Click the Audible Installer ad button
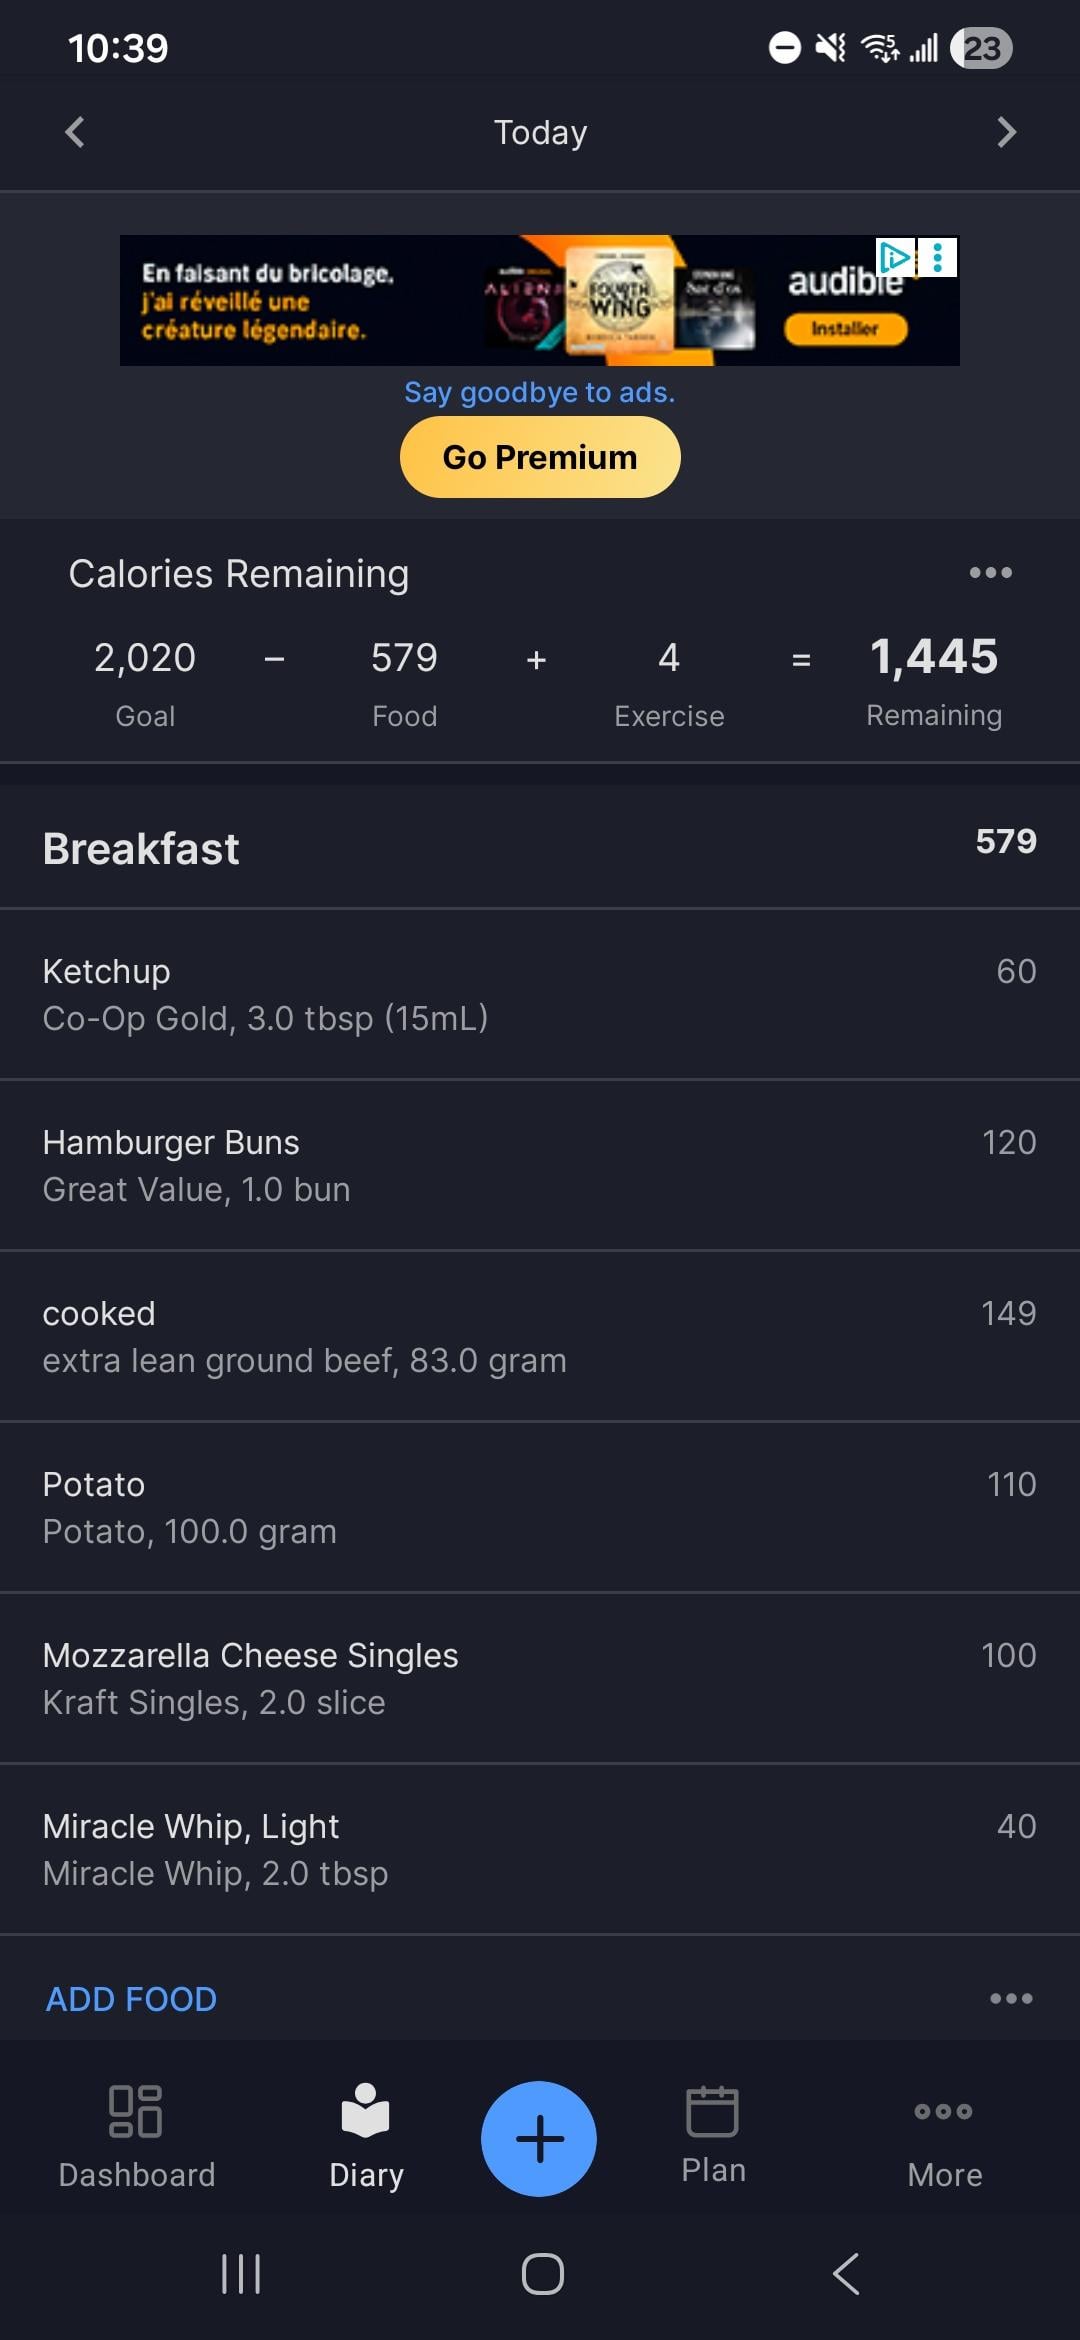Image resolution: width=1080 pixels, height=2340 pixels. 845,329
